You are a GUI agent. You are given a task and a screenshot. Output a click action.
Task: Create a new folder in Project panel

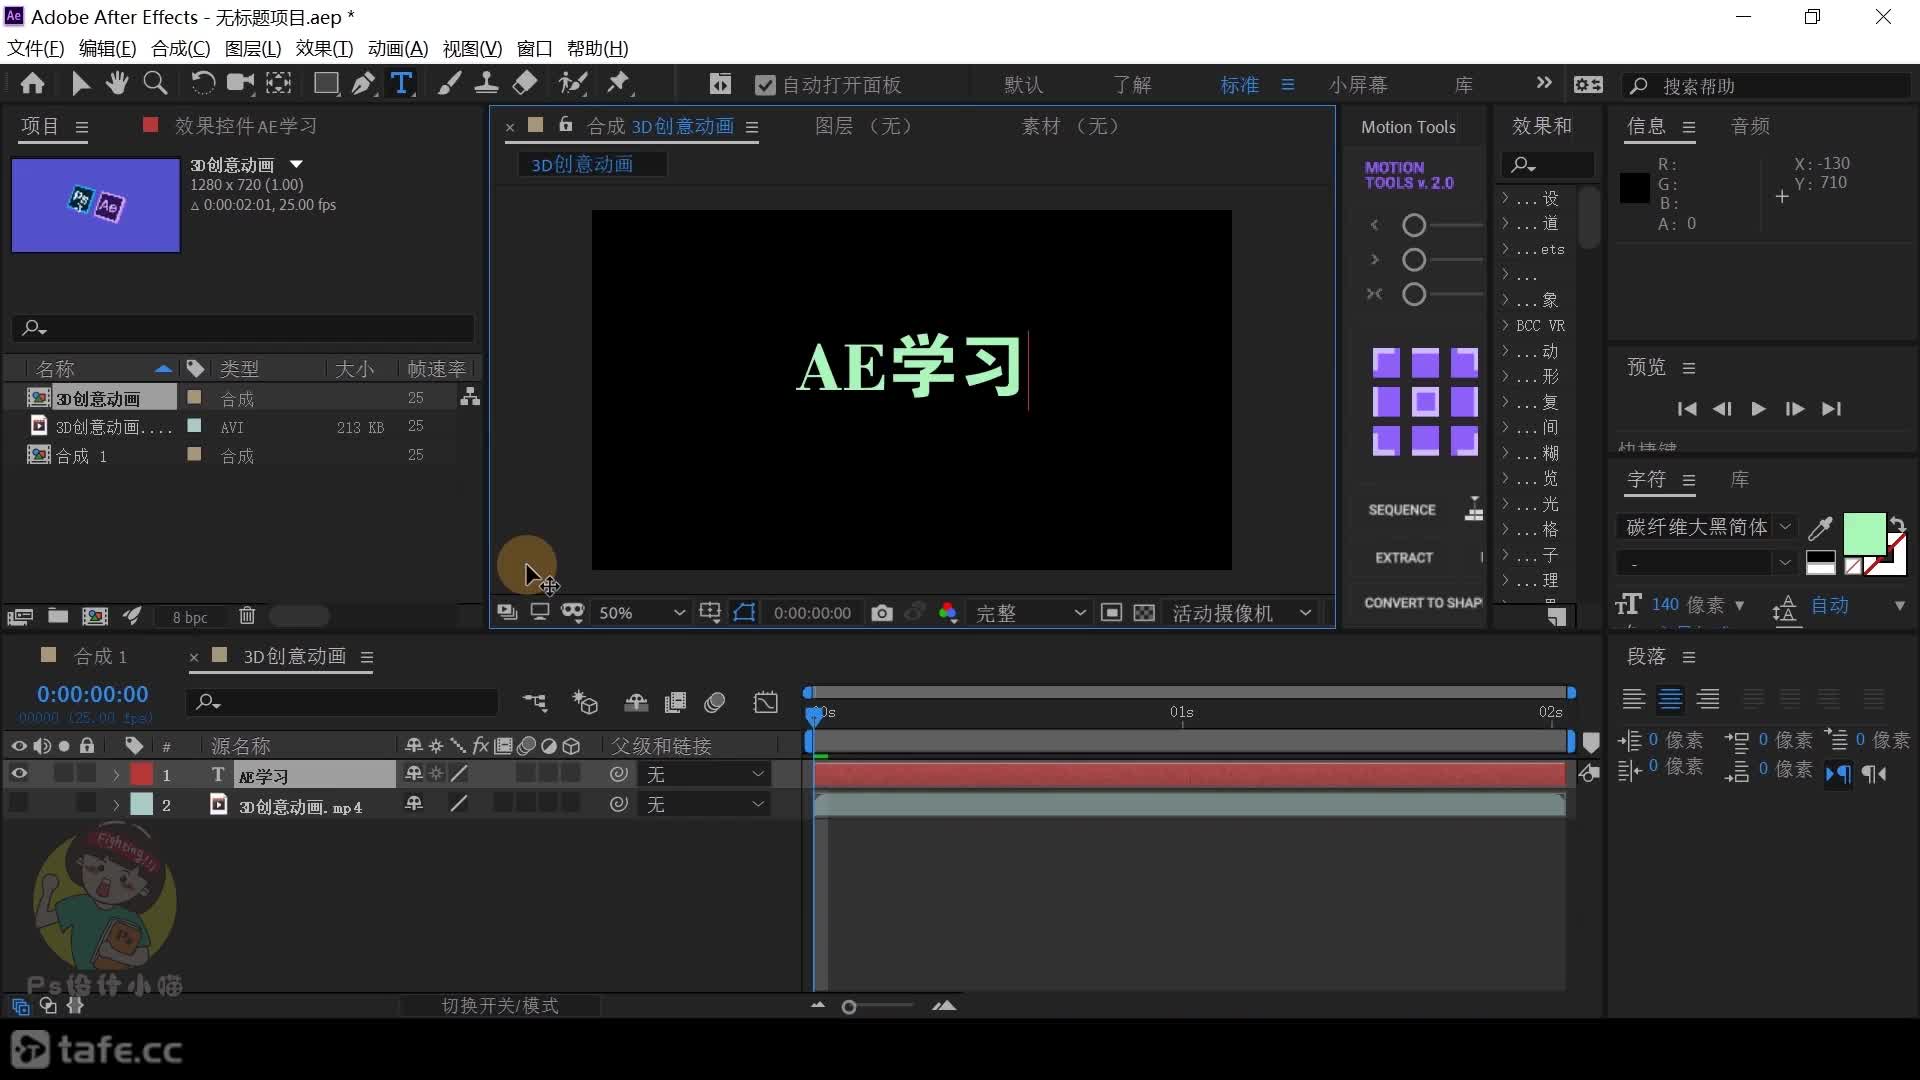[58, 616]
